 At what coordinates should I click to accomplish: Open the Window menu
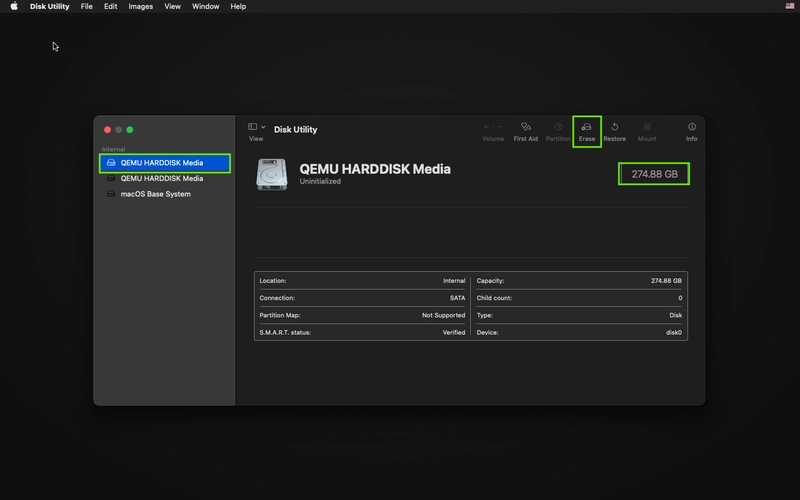pyautogui.click(x=206, y=6)
